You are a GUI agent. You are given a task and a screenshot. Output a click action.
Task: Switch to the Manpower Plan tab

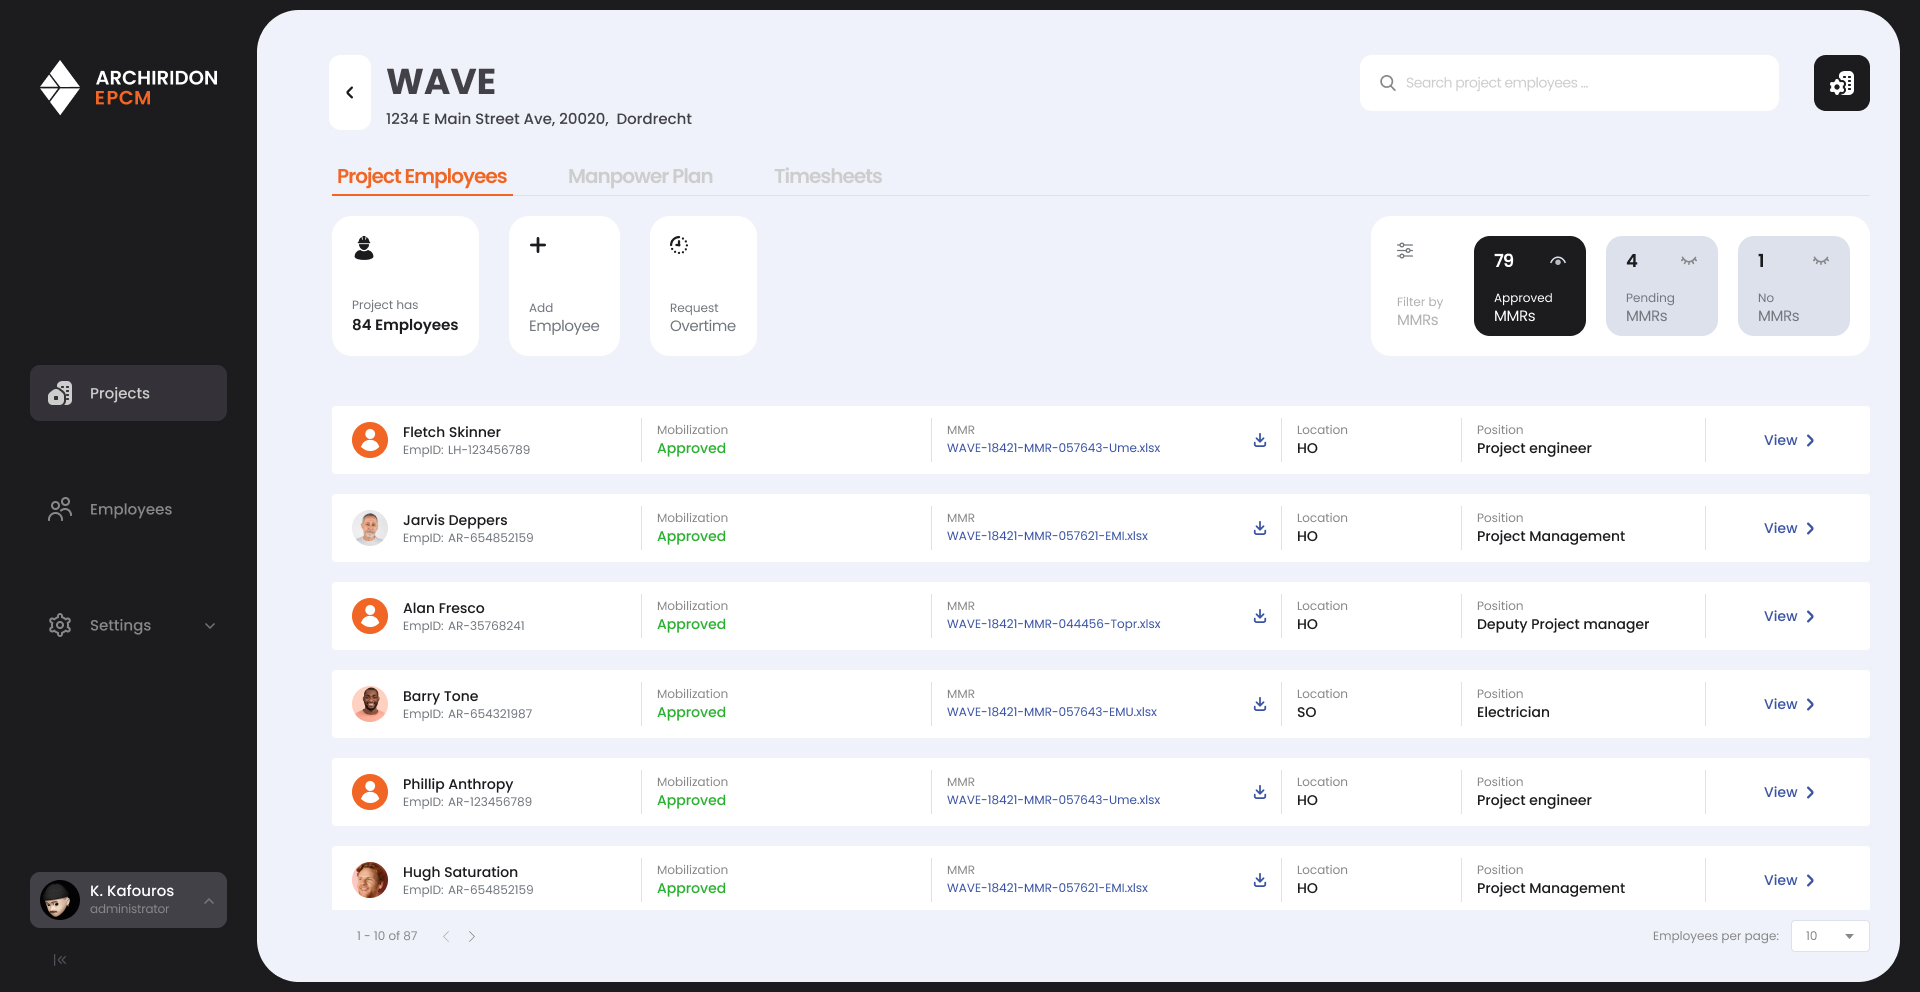point(640,177)
